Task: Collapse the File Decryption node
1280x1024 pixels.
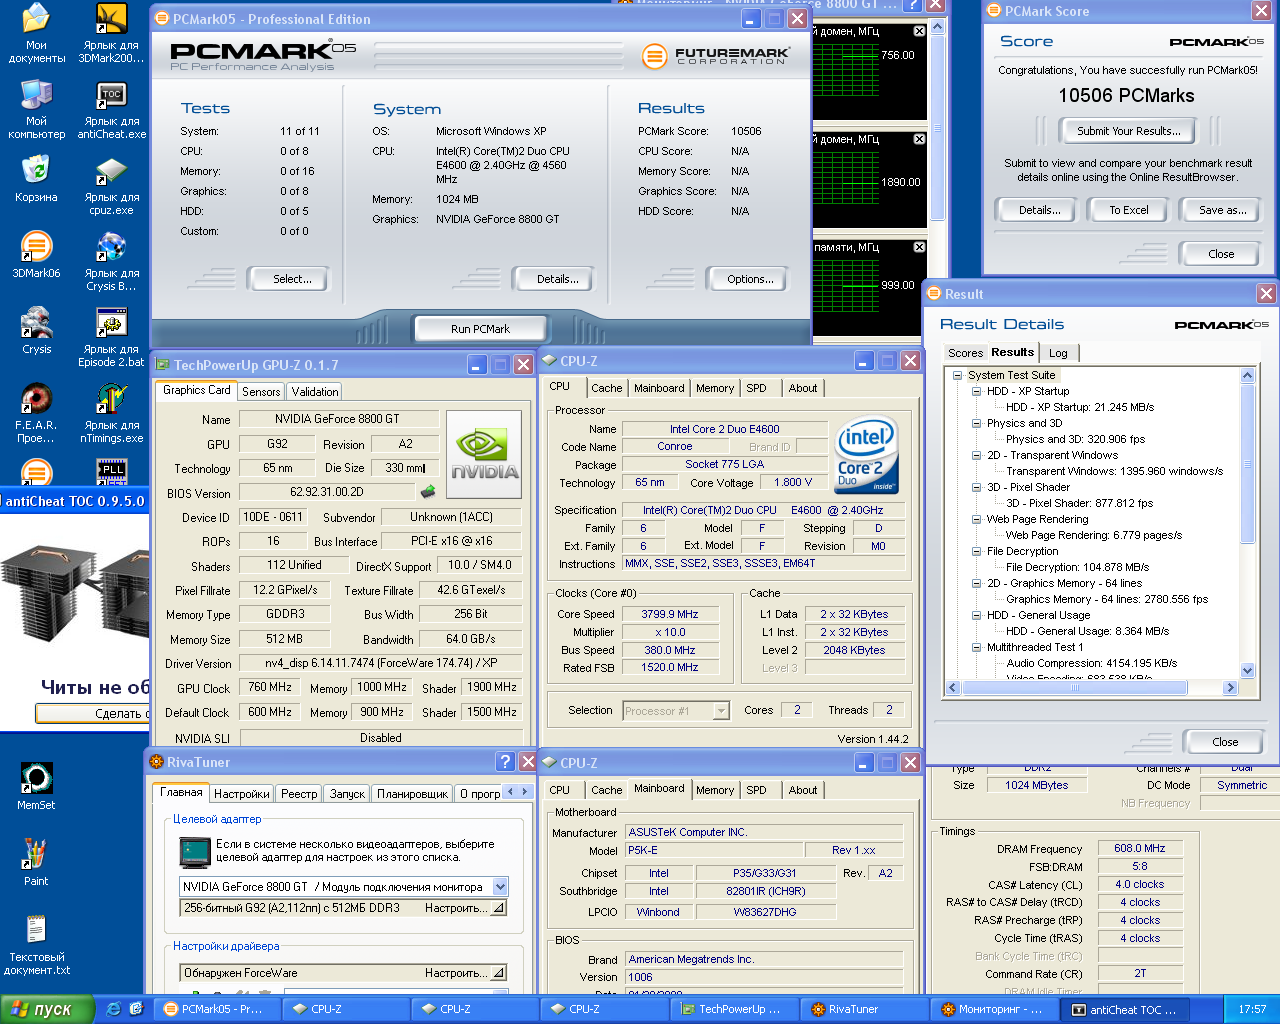Action: (x=976, y=551)
